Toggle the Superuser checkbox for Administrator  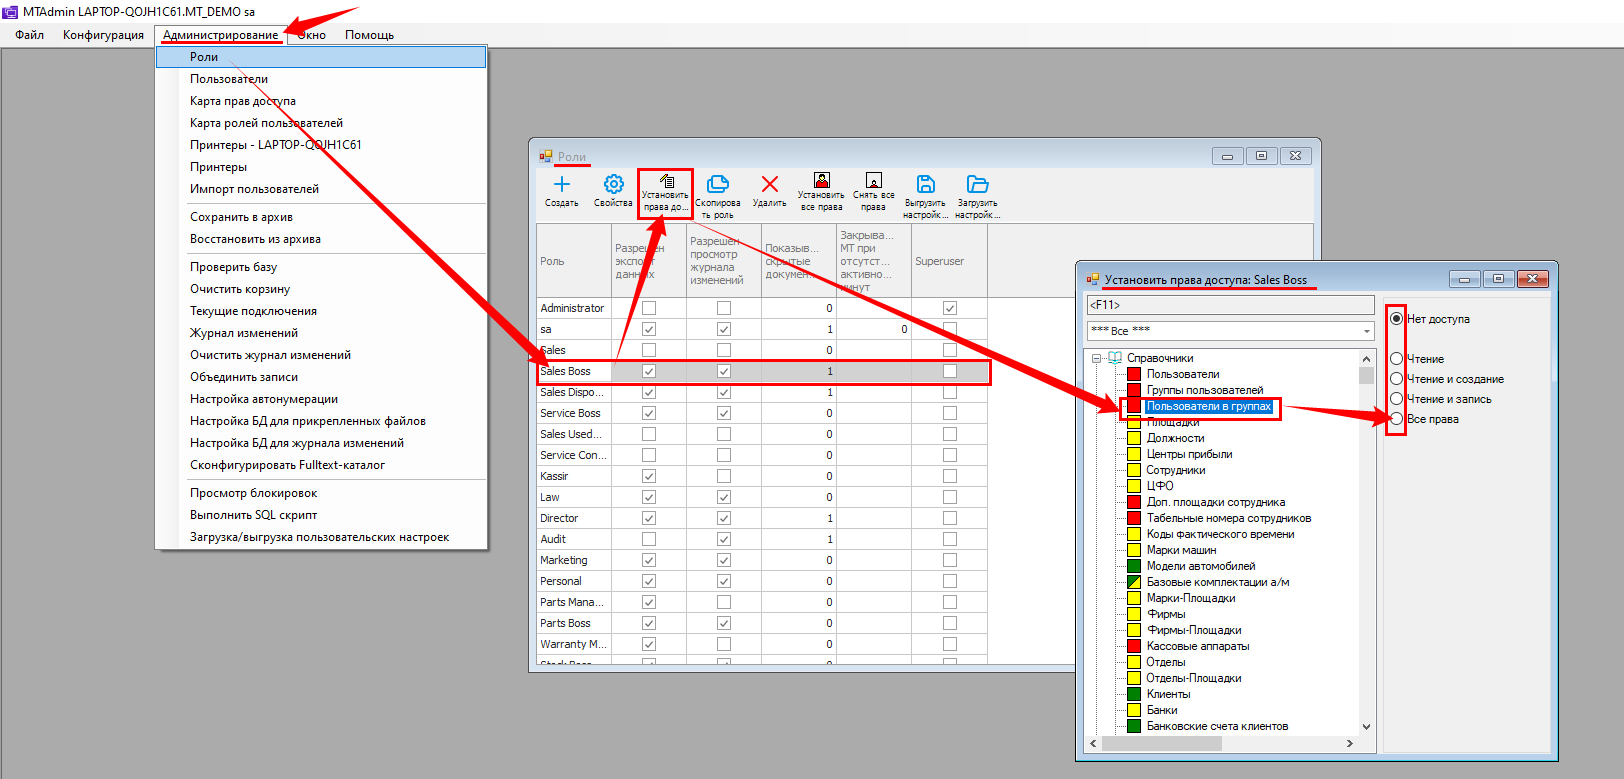click(x=949, y=308)
